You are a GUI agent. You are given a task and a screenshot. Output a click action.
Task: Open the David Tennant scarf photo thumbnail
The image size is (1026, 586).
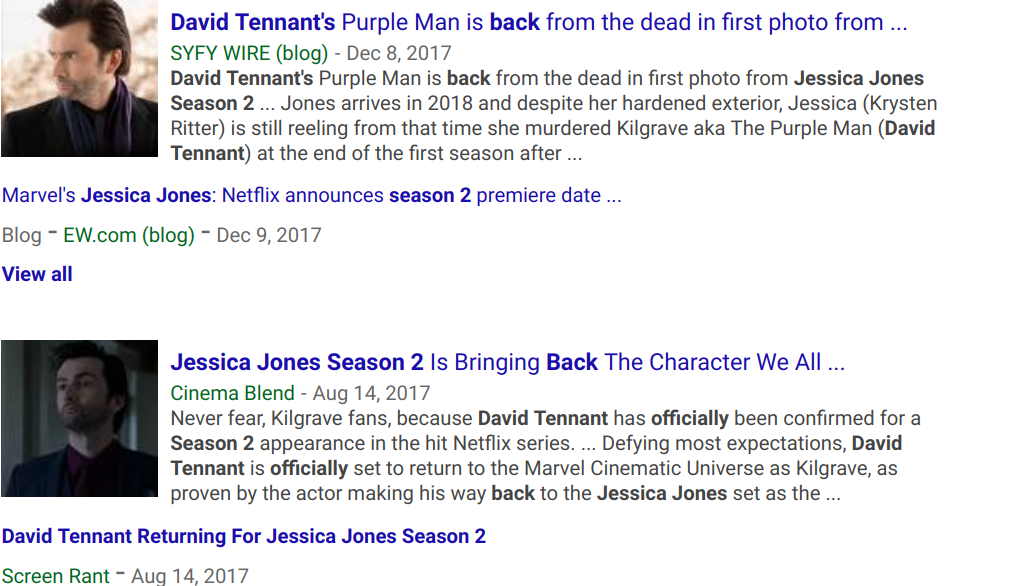tap(79, 78)
